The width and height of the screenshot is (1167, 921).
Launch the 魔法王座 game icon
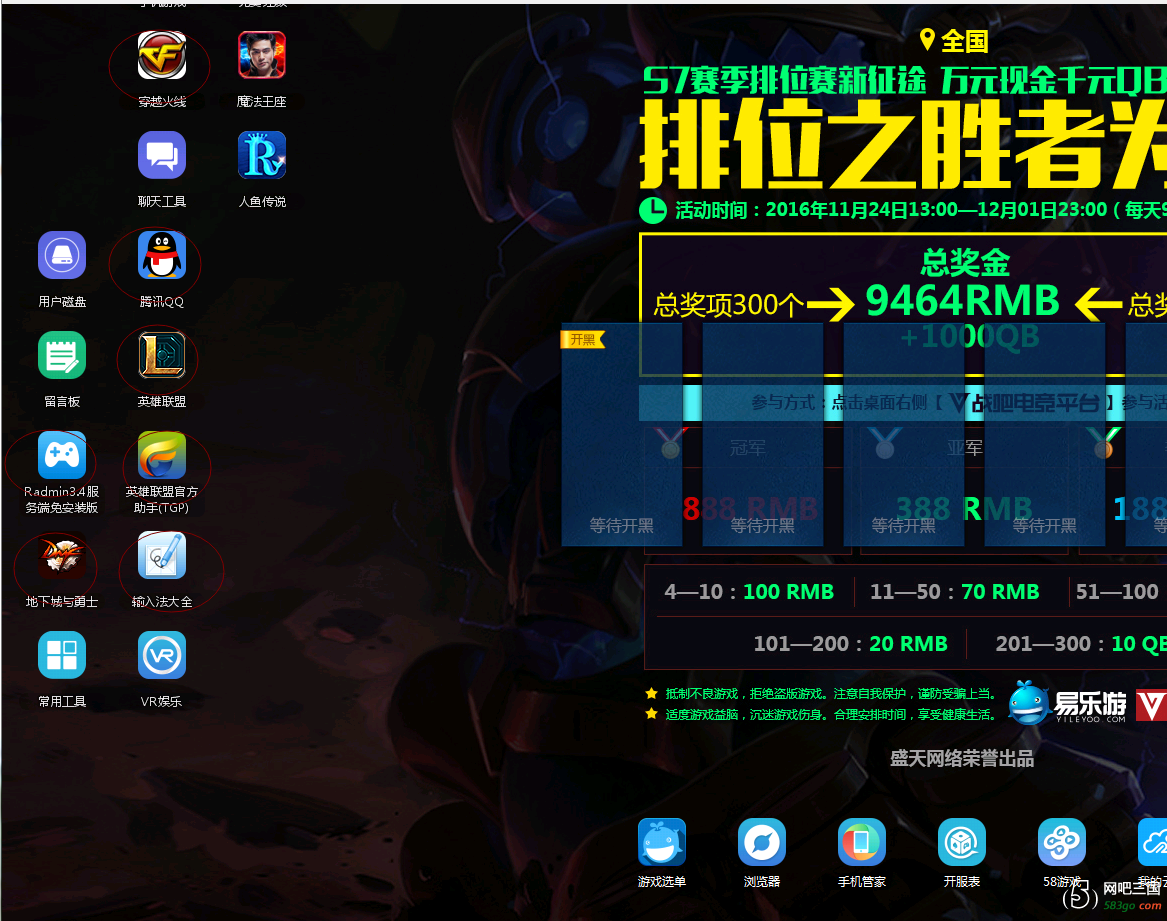click(262, 55)
